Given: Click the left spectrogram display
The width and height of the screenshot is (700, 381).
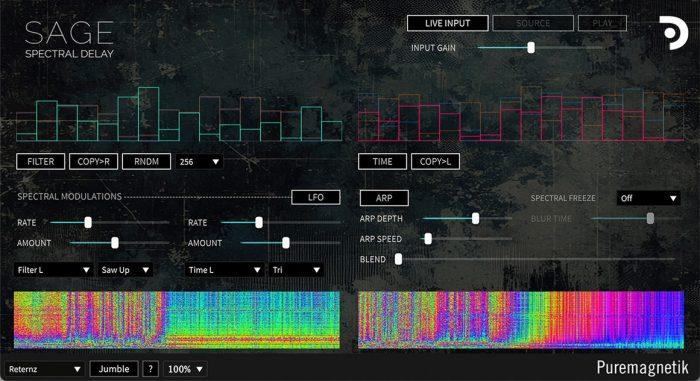Looking at the screenshot, I should [x=177, y=320].
